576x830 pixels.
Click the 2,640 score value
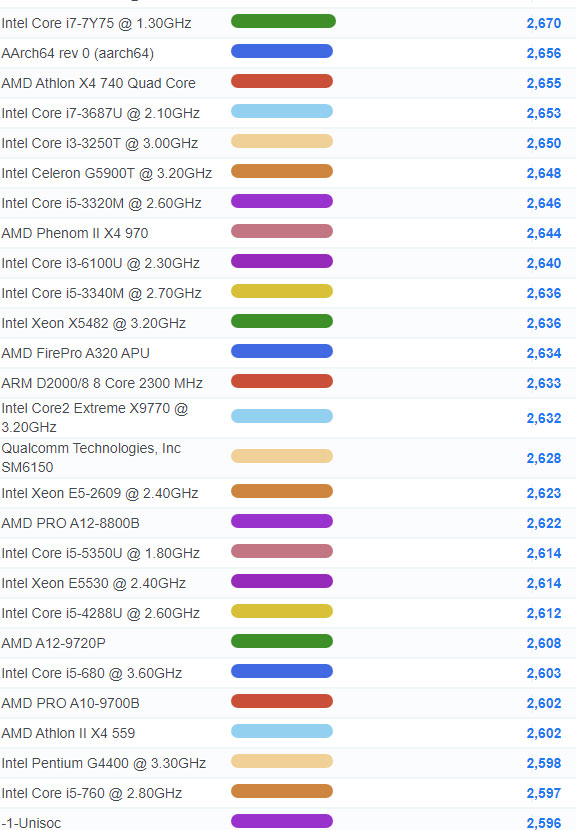[x=544, y=263]
